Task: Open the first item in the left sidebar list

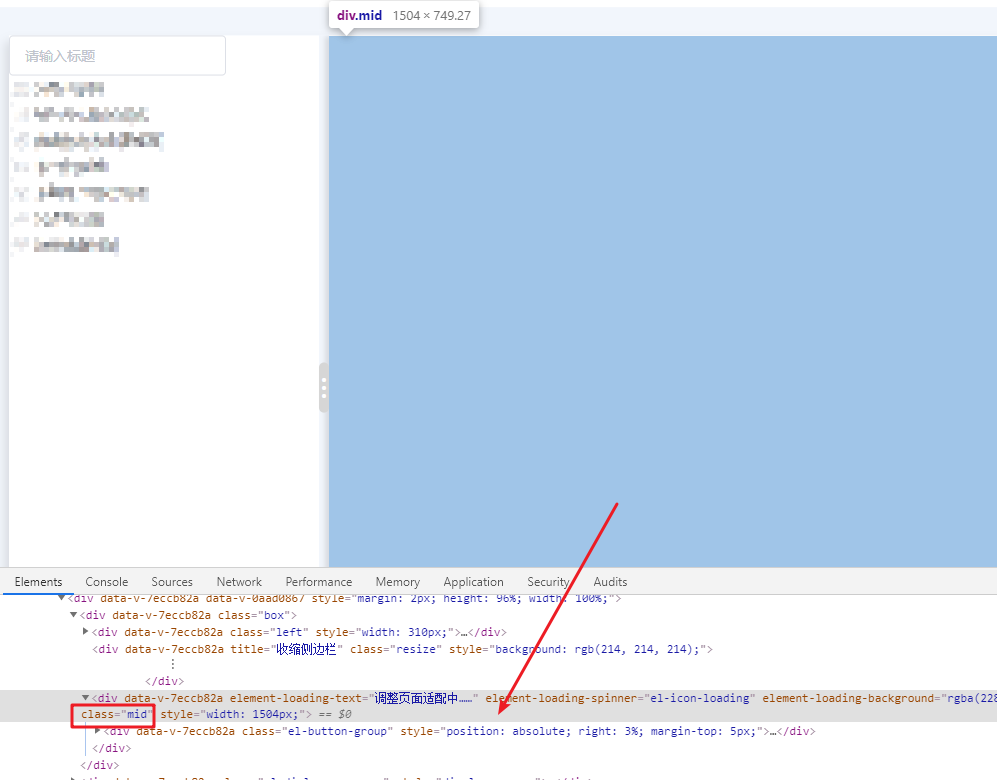Action: click(58, 88)
